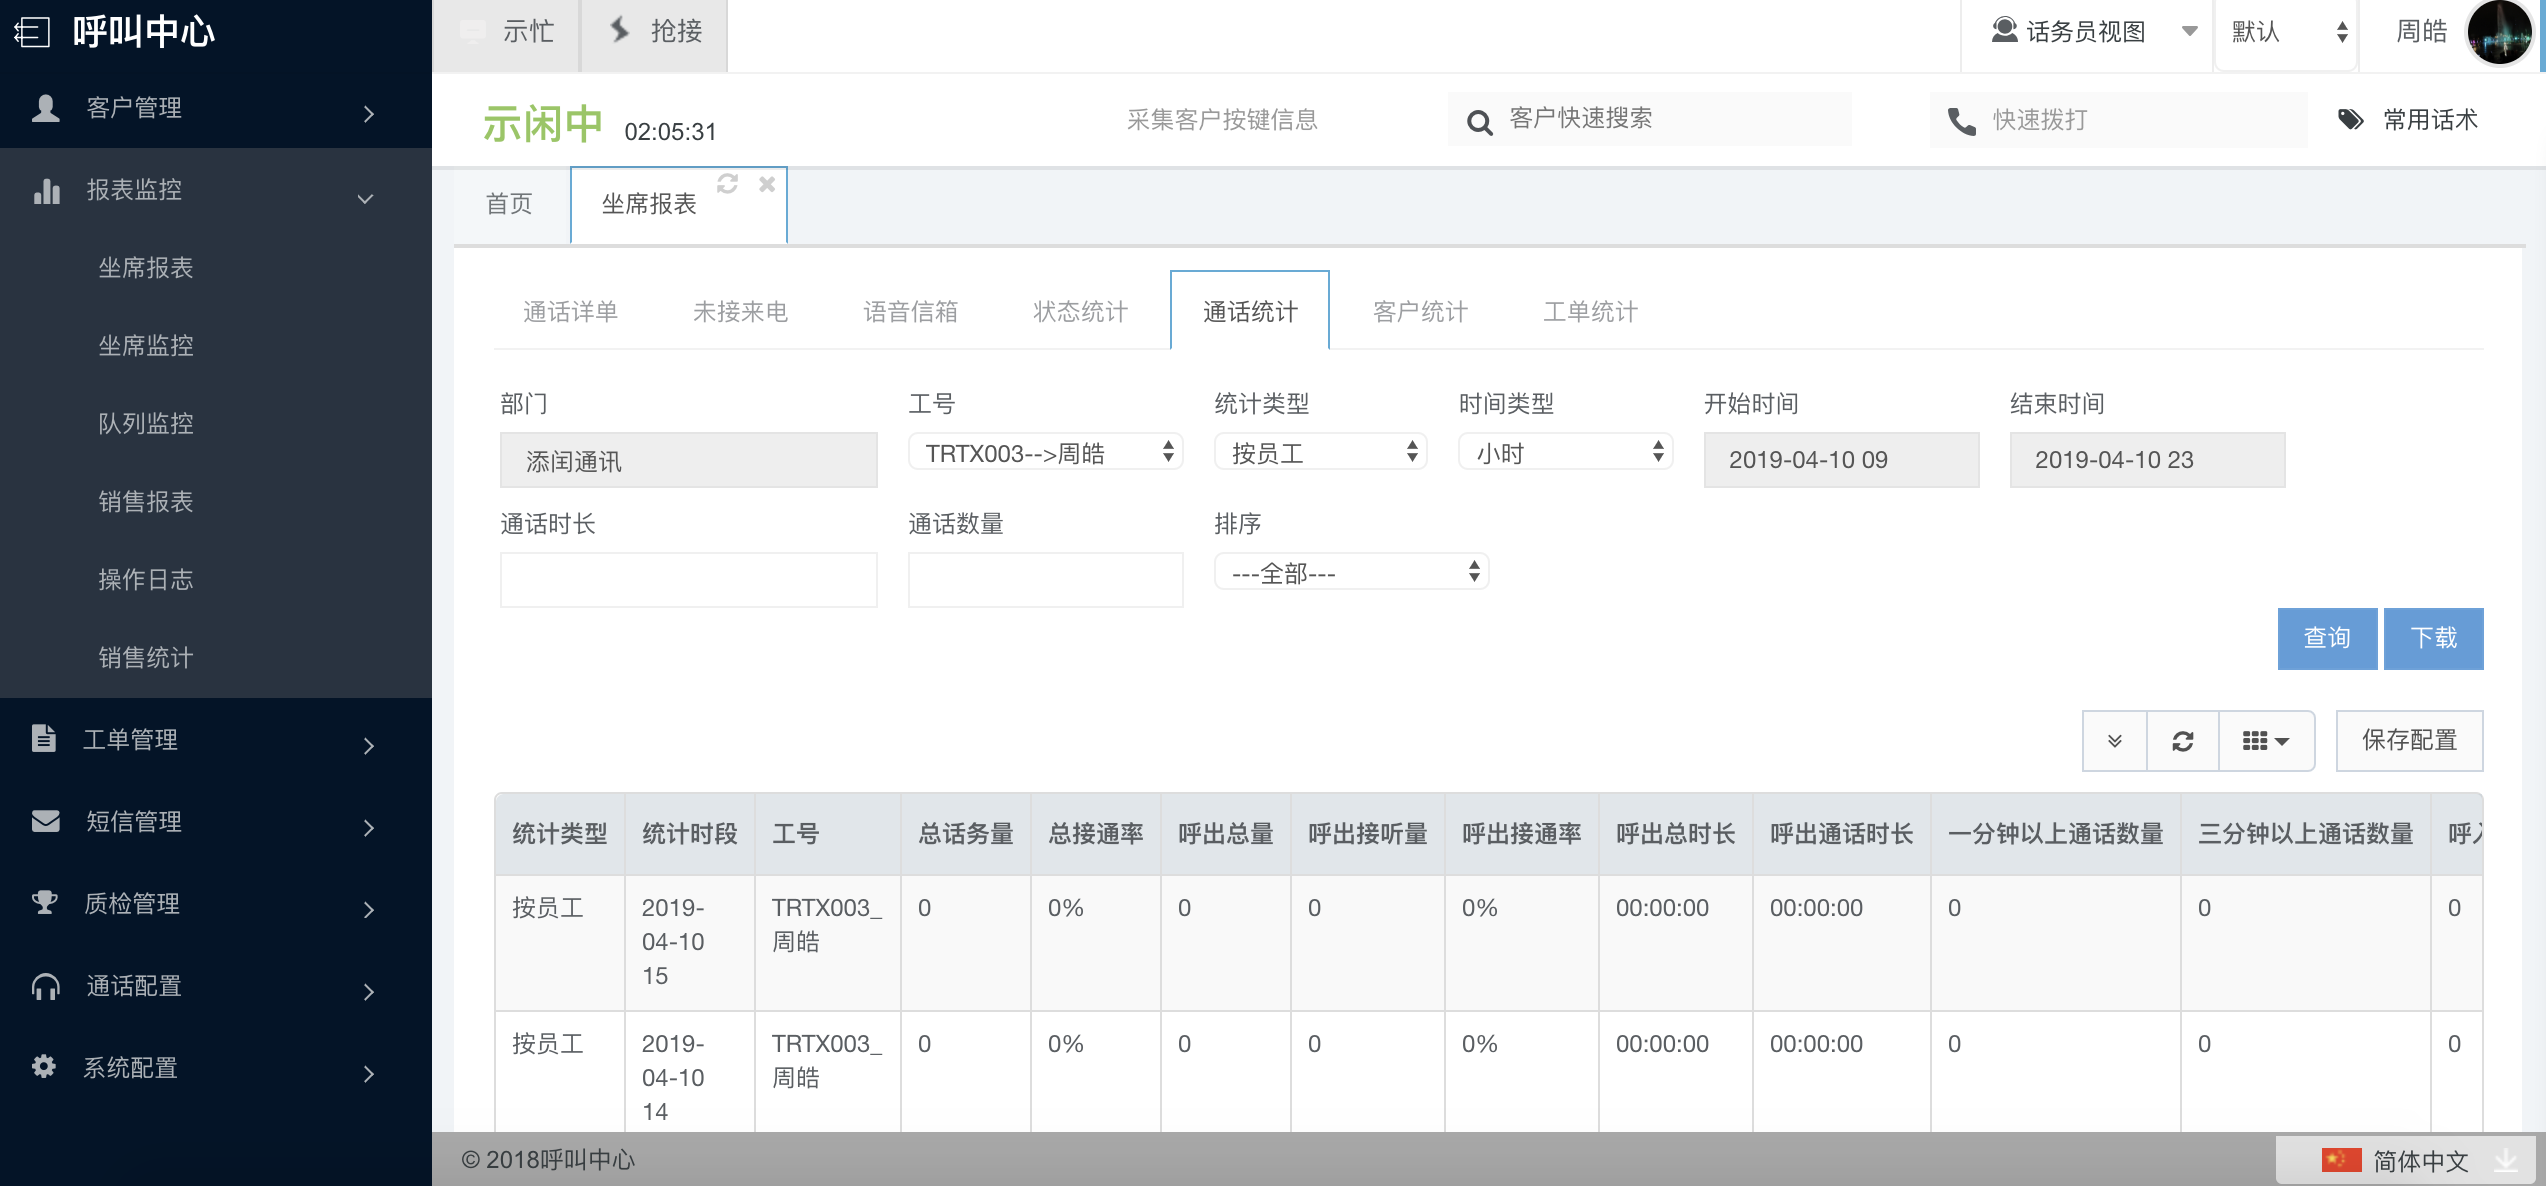Switch to the 状态统计 tab

coord(1080,312)
